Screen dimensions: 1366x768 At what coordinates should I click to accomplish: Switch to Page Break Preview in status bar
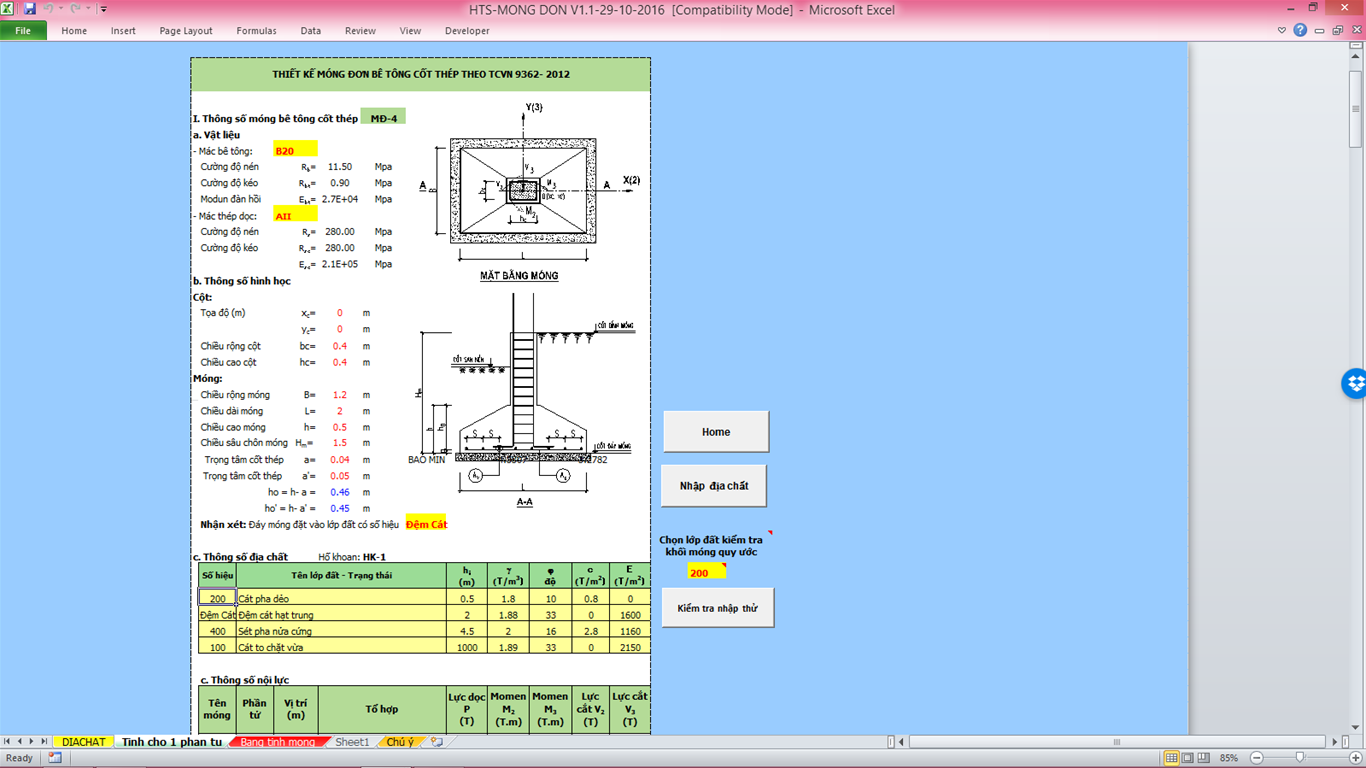pos(1203,758)
